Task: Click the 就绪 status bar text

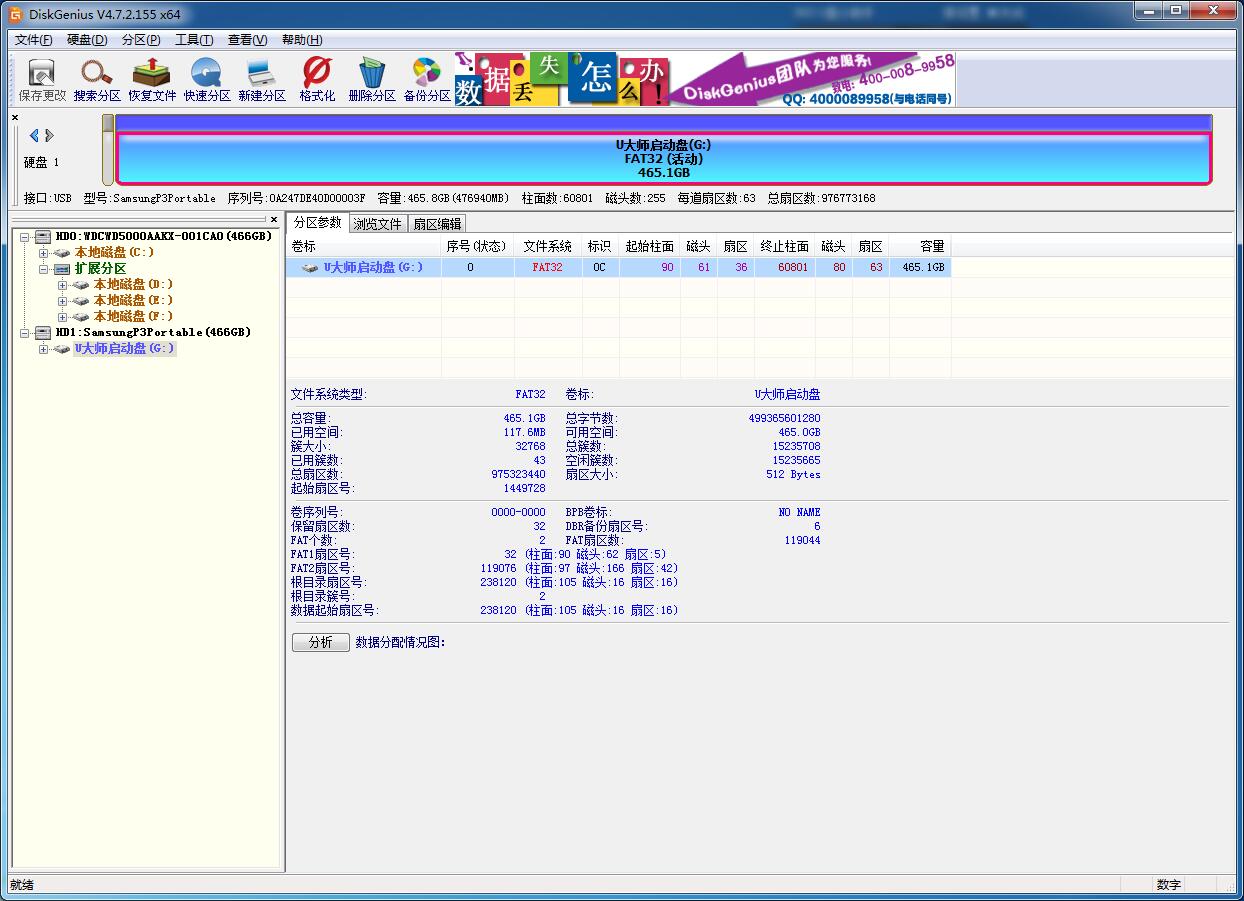Action: tap(21, 885)
